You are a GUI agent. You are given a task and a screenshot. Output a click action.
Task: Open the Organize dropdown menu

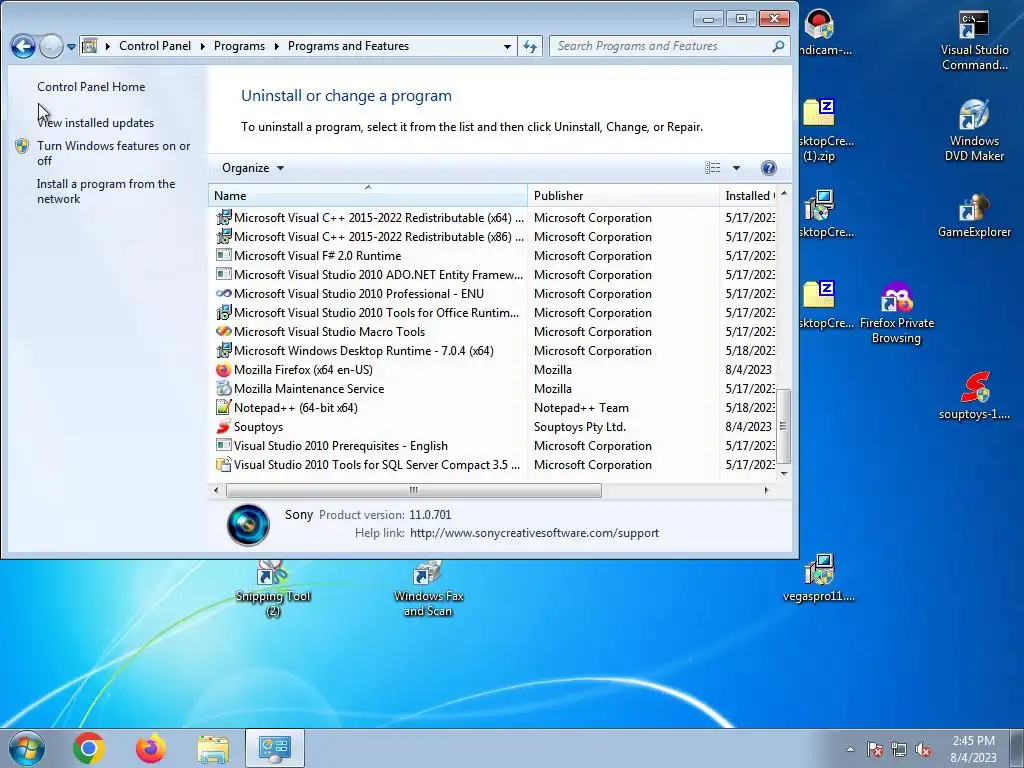click(x=253, y=168)
